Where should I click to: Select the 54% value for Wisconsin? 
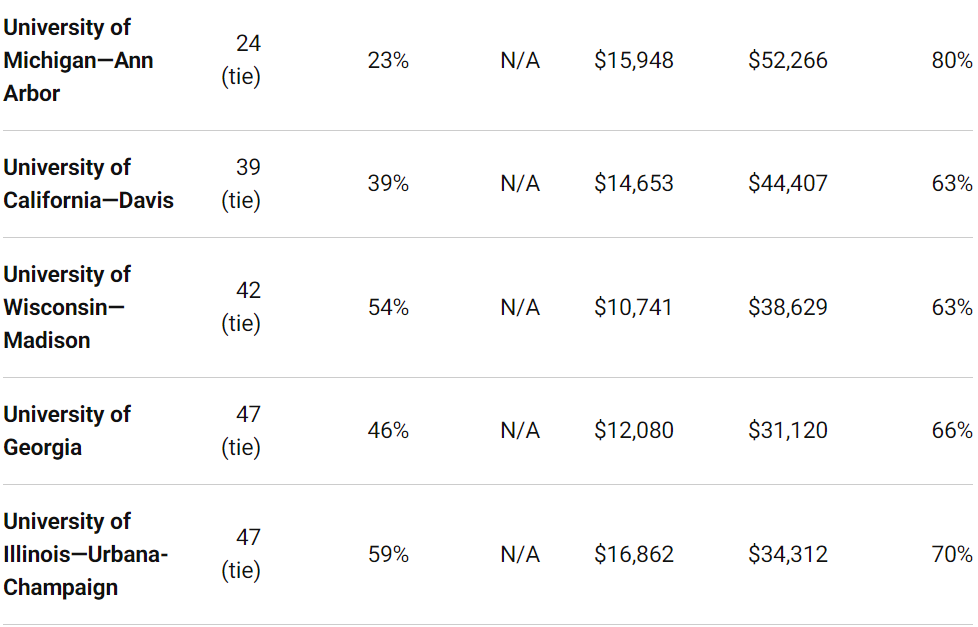click(x=388, y=307)
